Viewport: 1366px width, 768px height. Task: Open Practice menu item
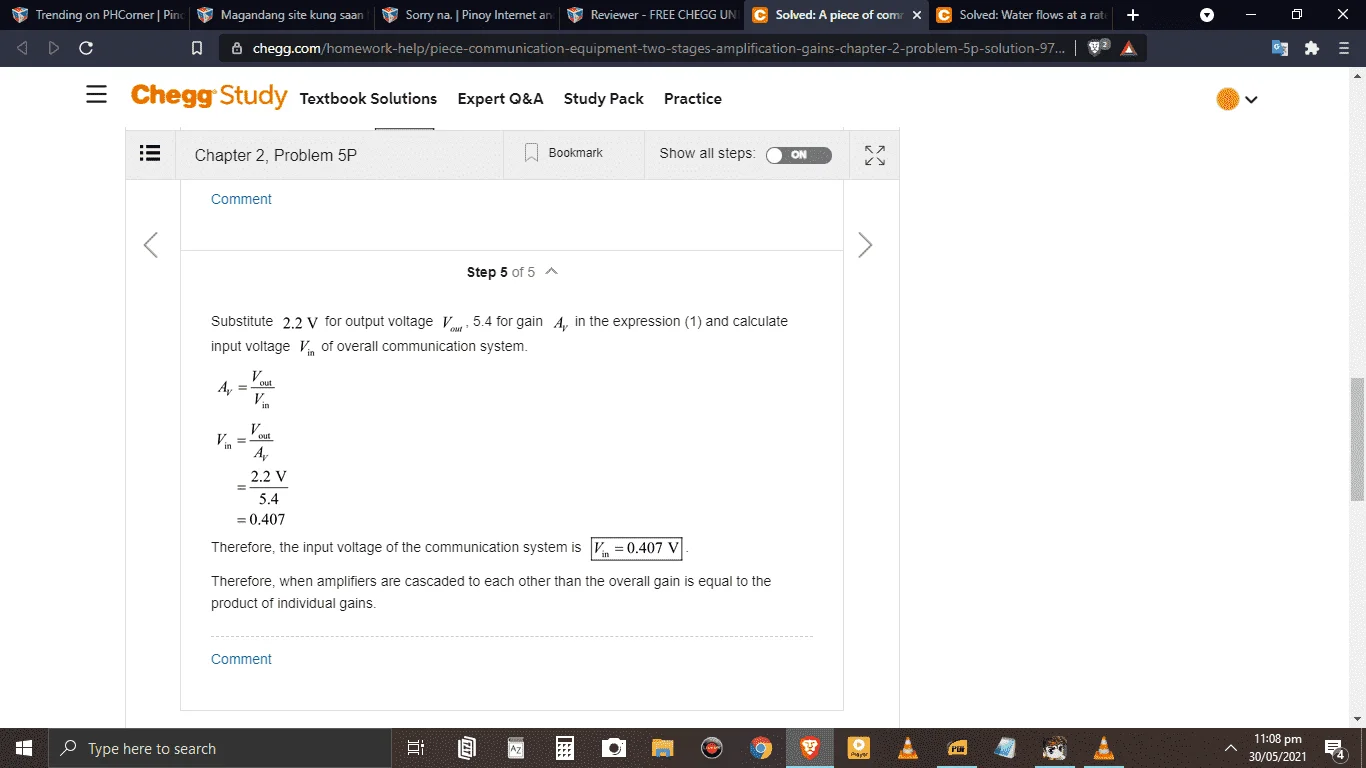click(x=693, y=99)
